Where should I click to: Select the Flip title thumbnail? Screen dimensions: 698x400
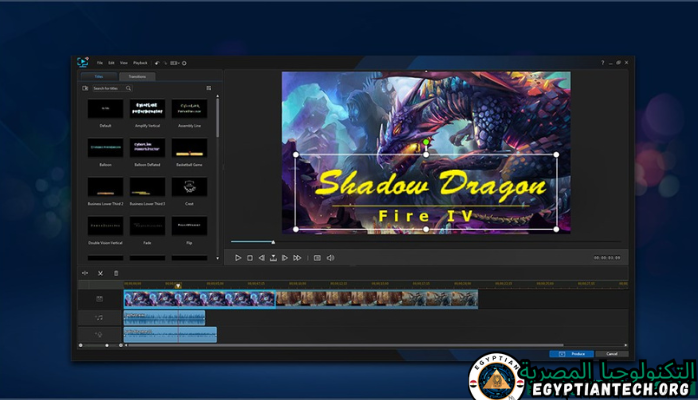(x=189, y=226)
